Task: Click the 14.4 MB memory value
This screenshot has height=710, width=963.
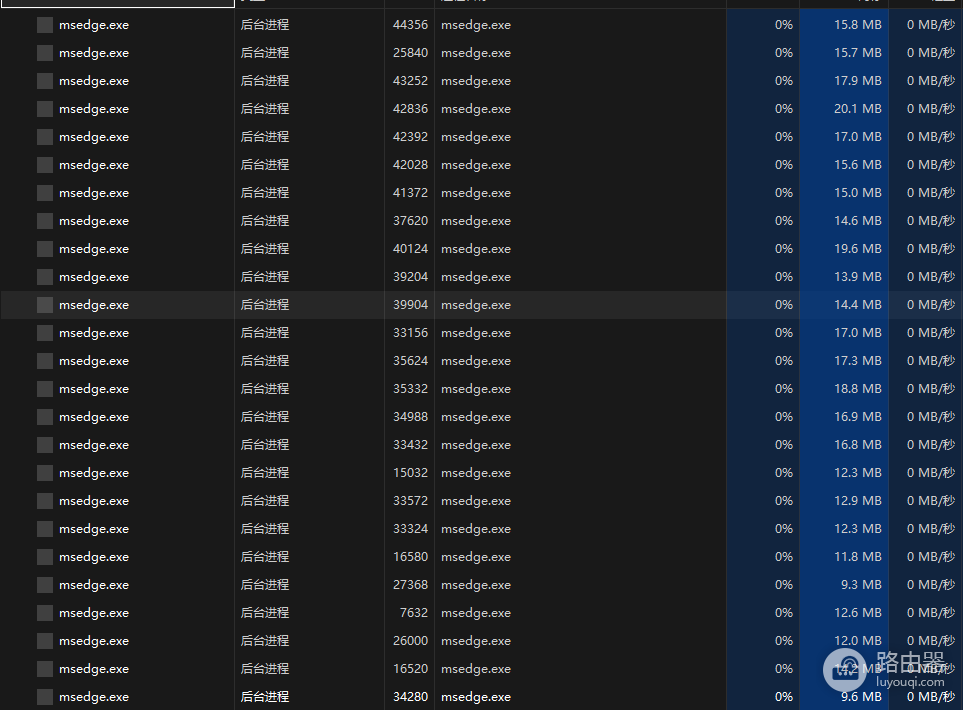Action: click(857, 305)
